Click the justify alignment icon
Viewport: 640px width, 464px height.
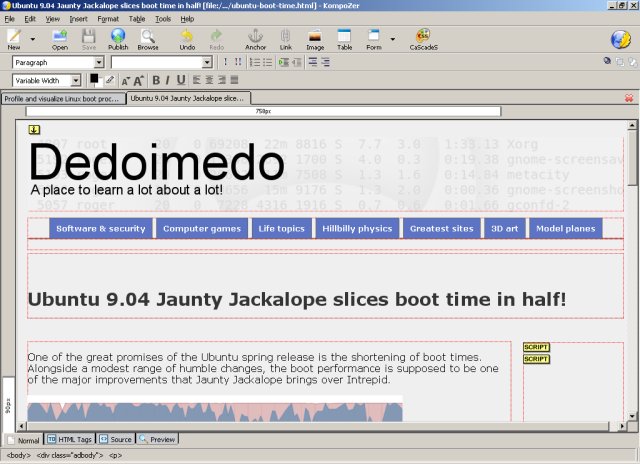234,80
